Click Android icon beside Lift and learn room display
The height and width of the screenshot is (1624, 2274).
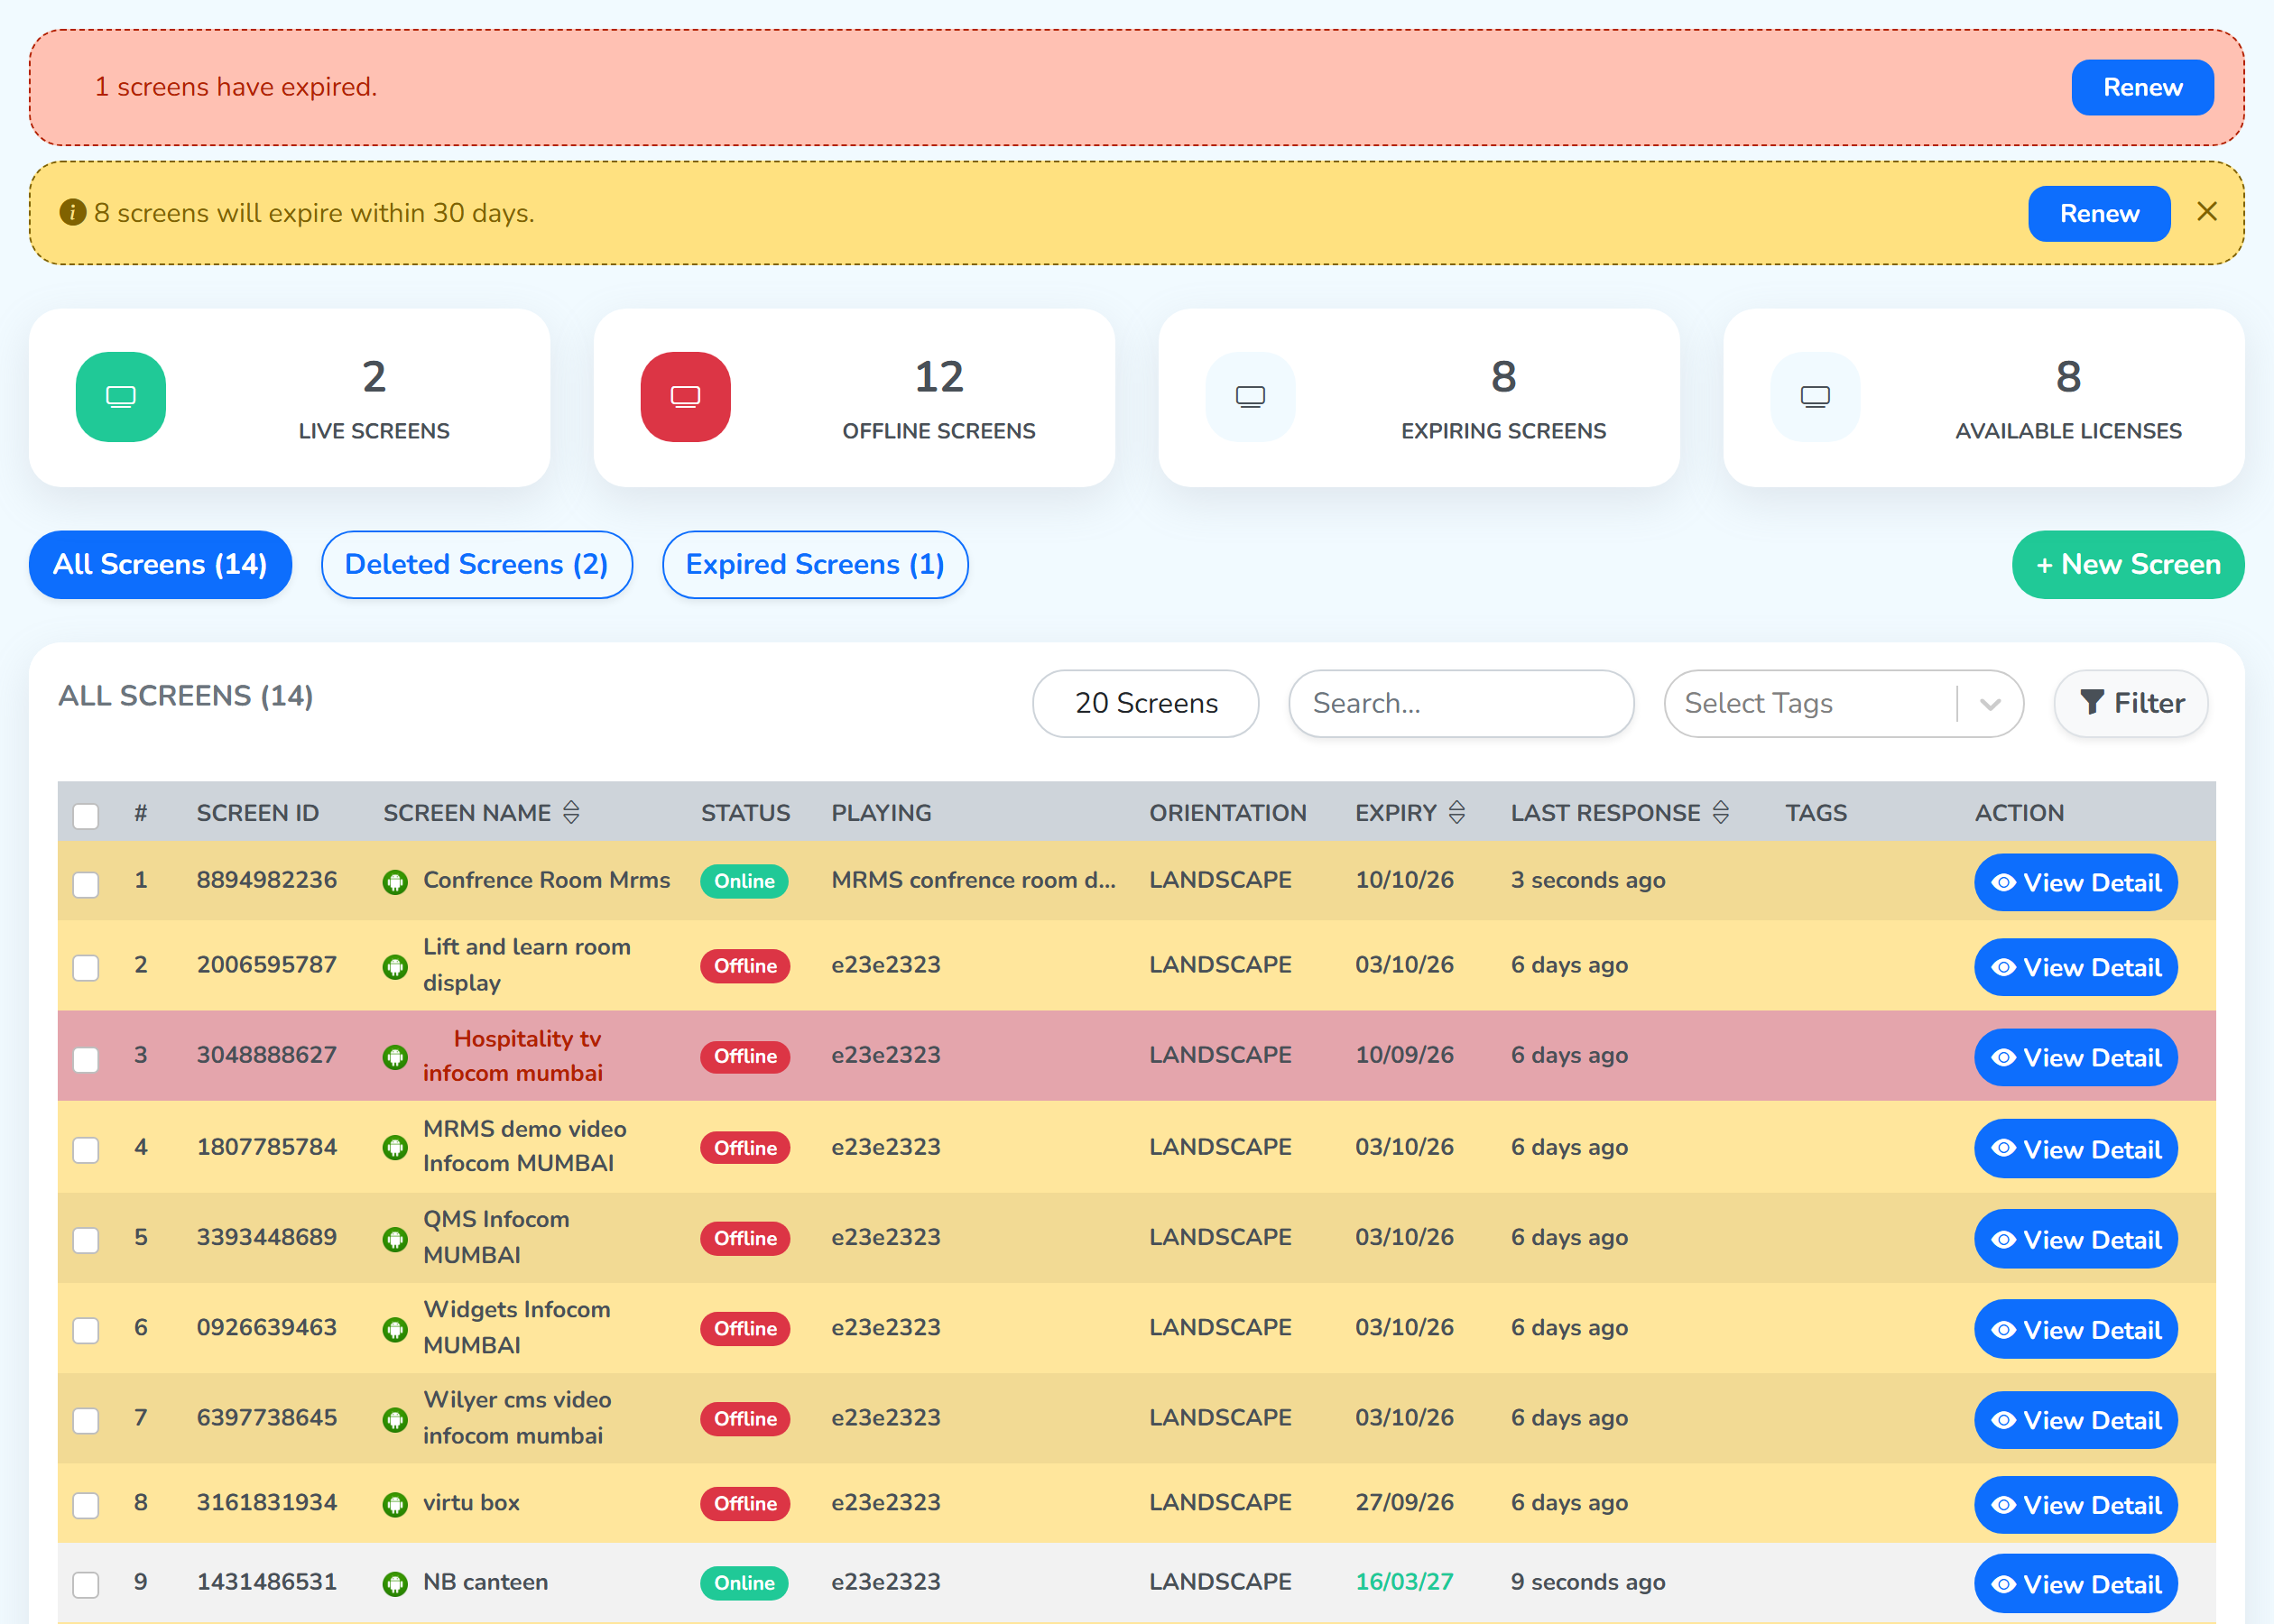click(x=395, y=967)
